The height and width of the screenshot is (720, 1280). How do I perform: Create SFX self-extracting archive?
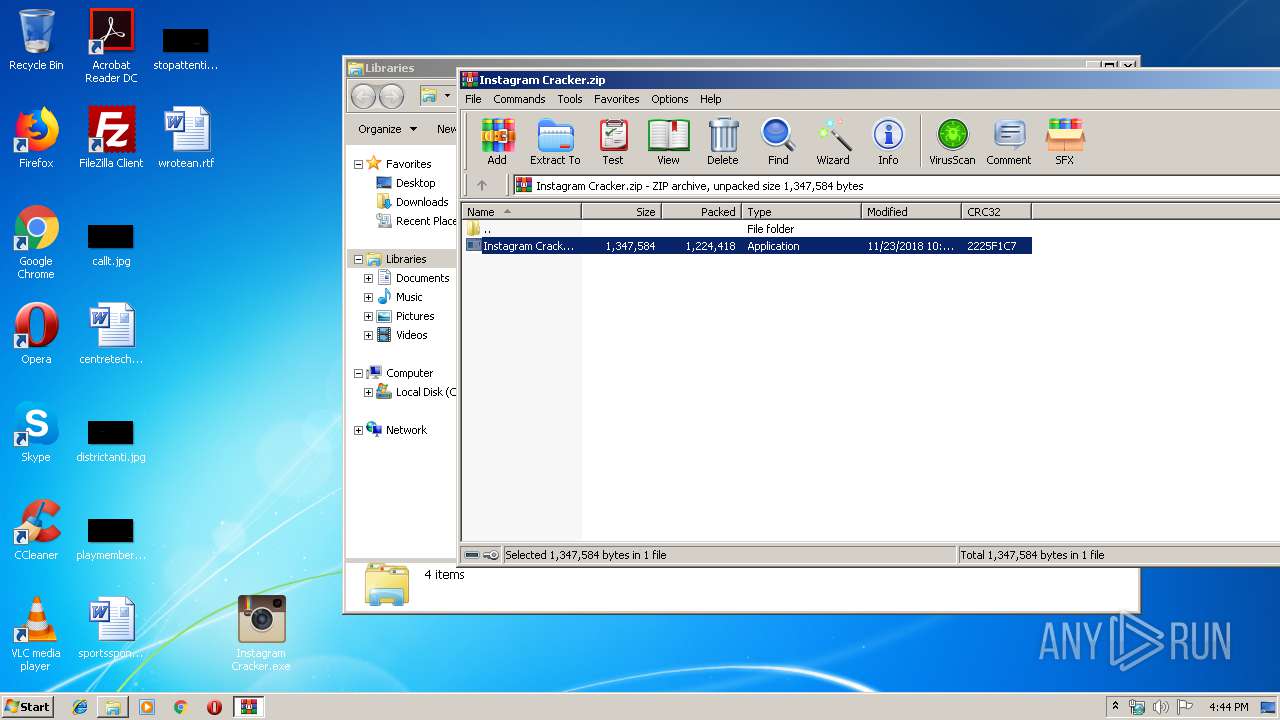1065,141
